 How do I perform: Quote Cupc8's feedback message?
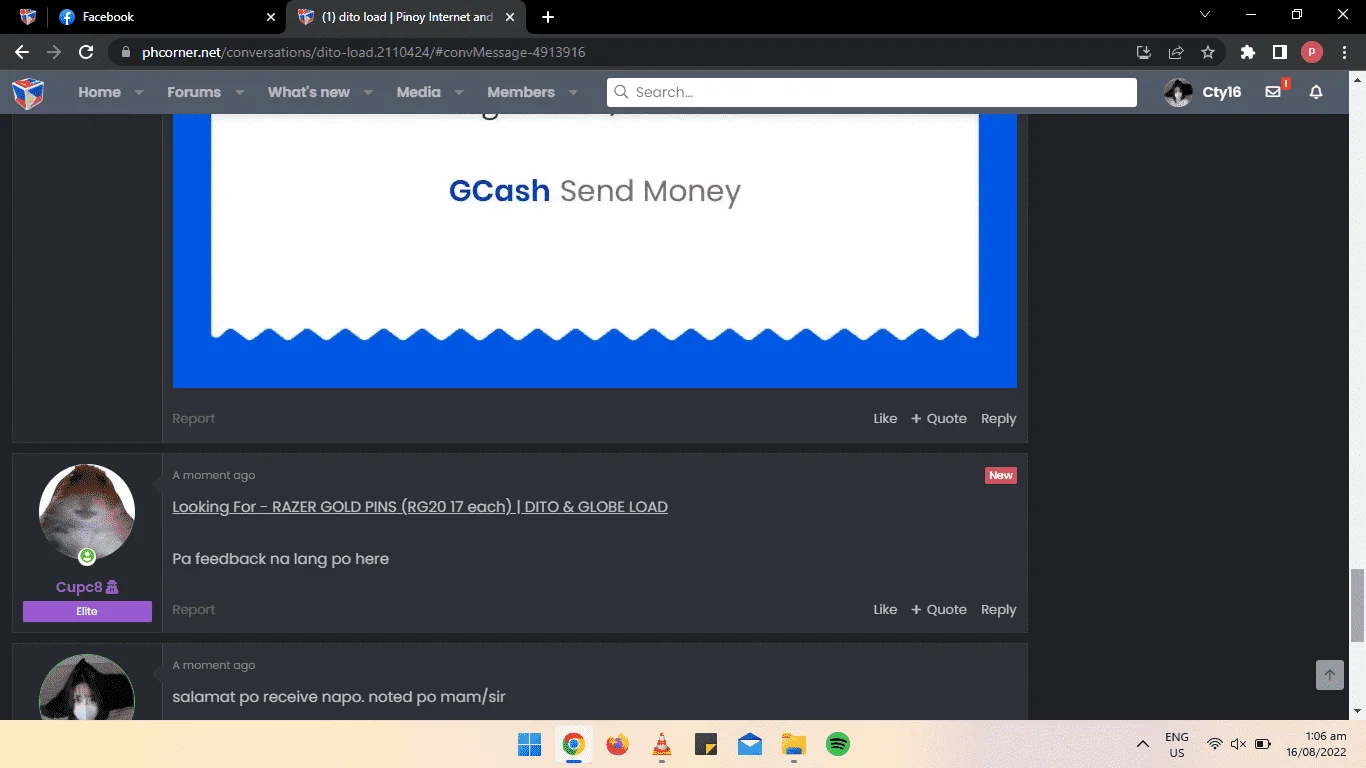click(939, 610)
